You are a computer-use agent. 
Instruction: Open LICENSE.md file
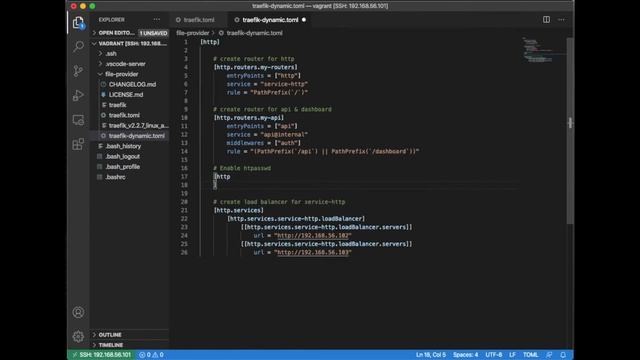tap(129, 95)
